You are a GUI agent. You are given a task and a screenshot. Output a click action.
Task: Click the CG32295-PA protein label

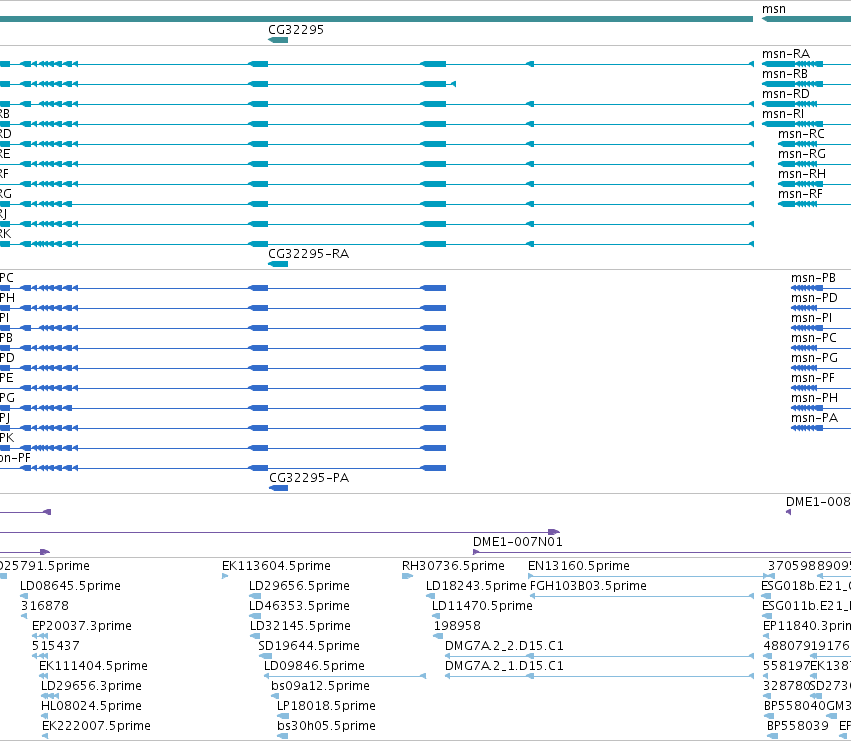309,478
